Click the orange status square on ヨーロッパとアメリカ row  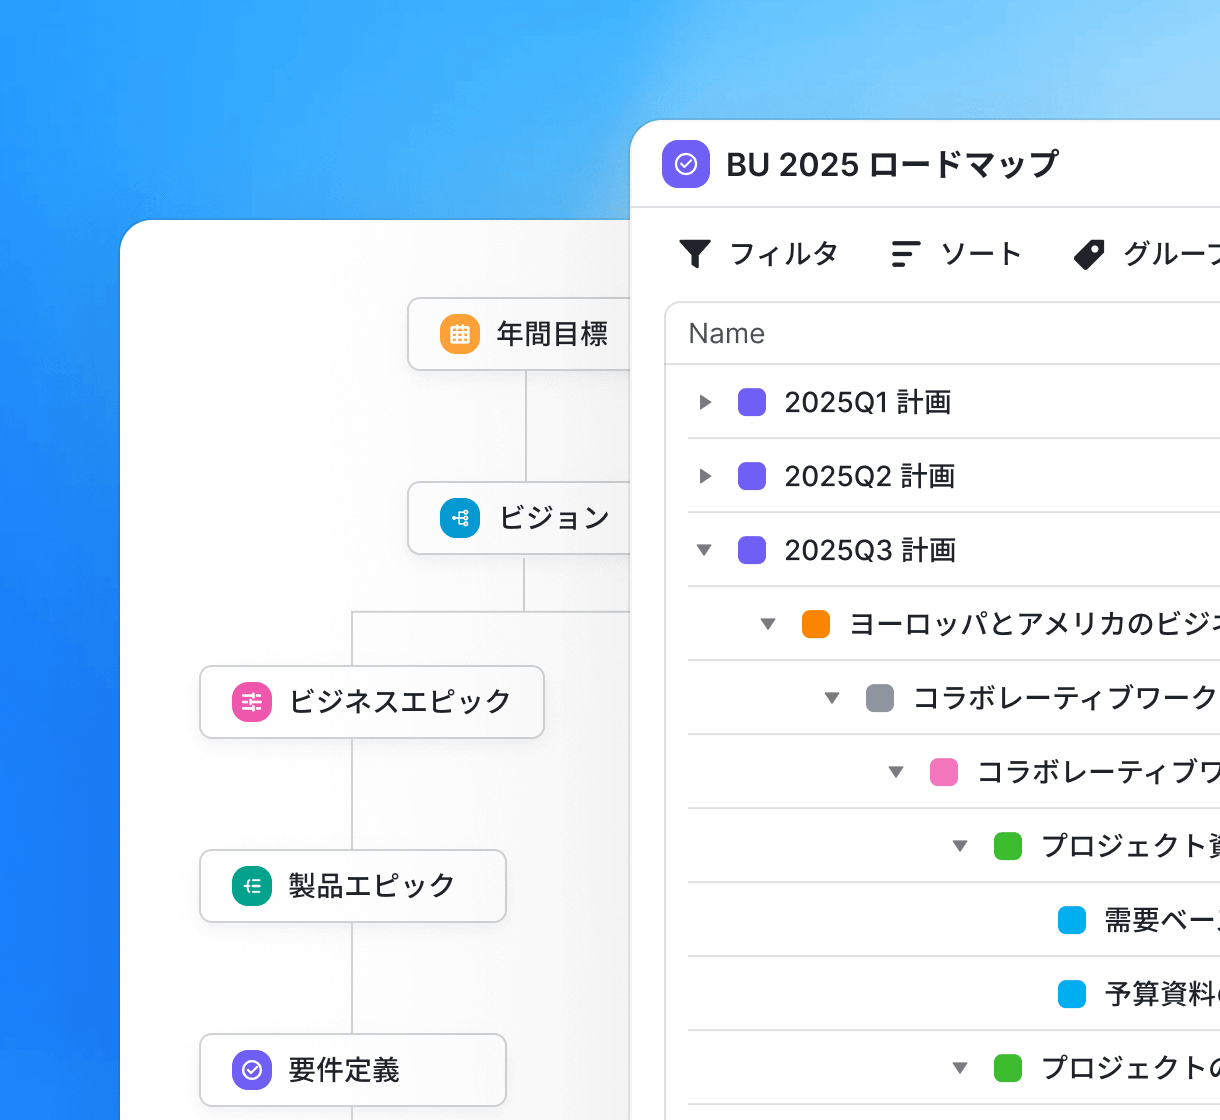(x=816, y=624)
